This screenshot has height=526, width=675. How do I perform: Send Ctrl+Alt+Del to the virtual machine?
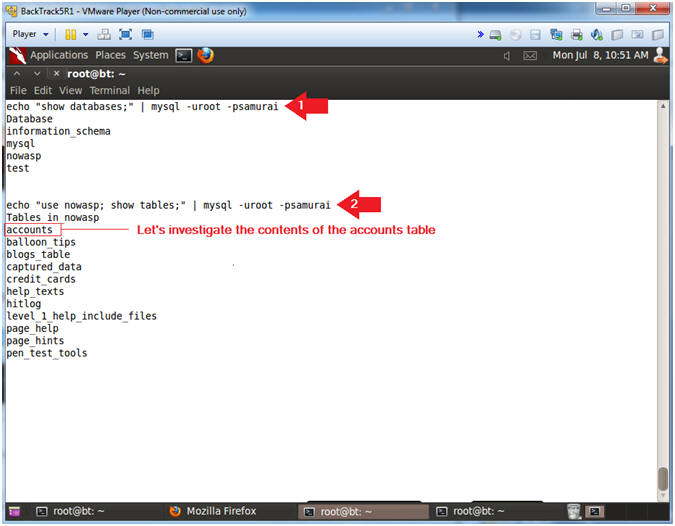(x=104, y=34)
